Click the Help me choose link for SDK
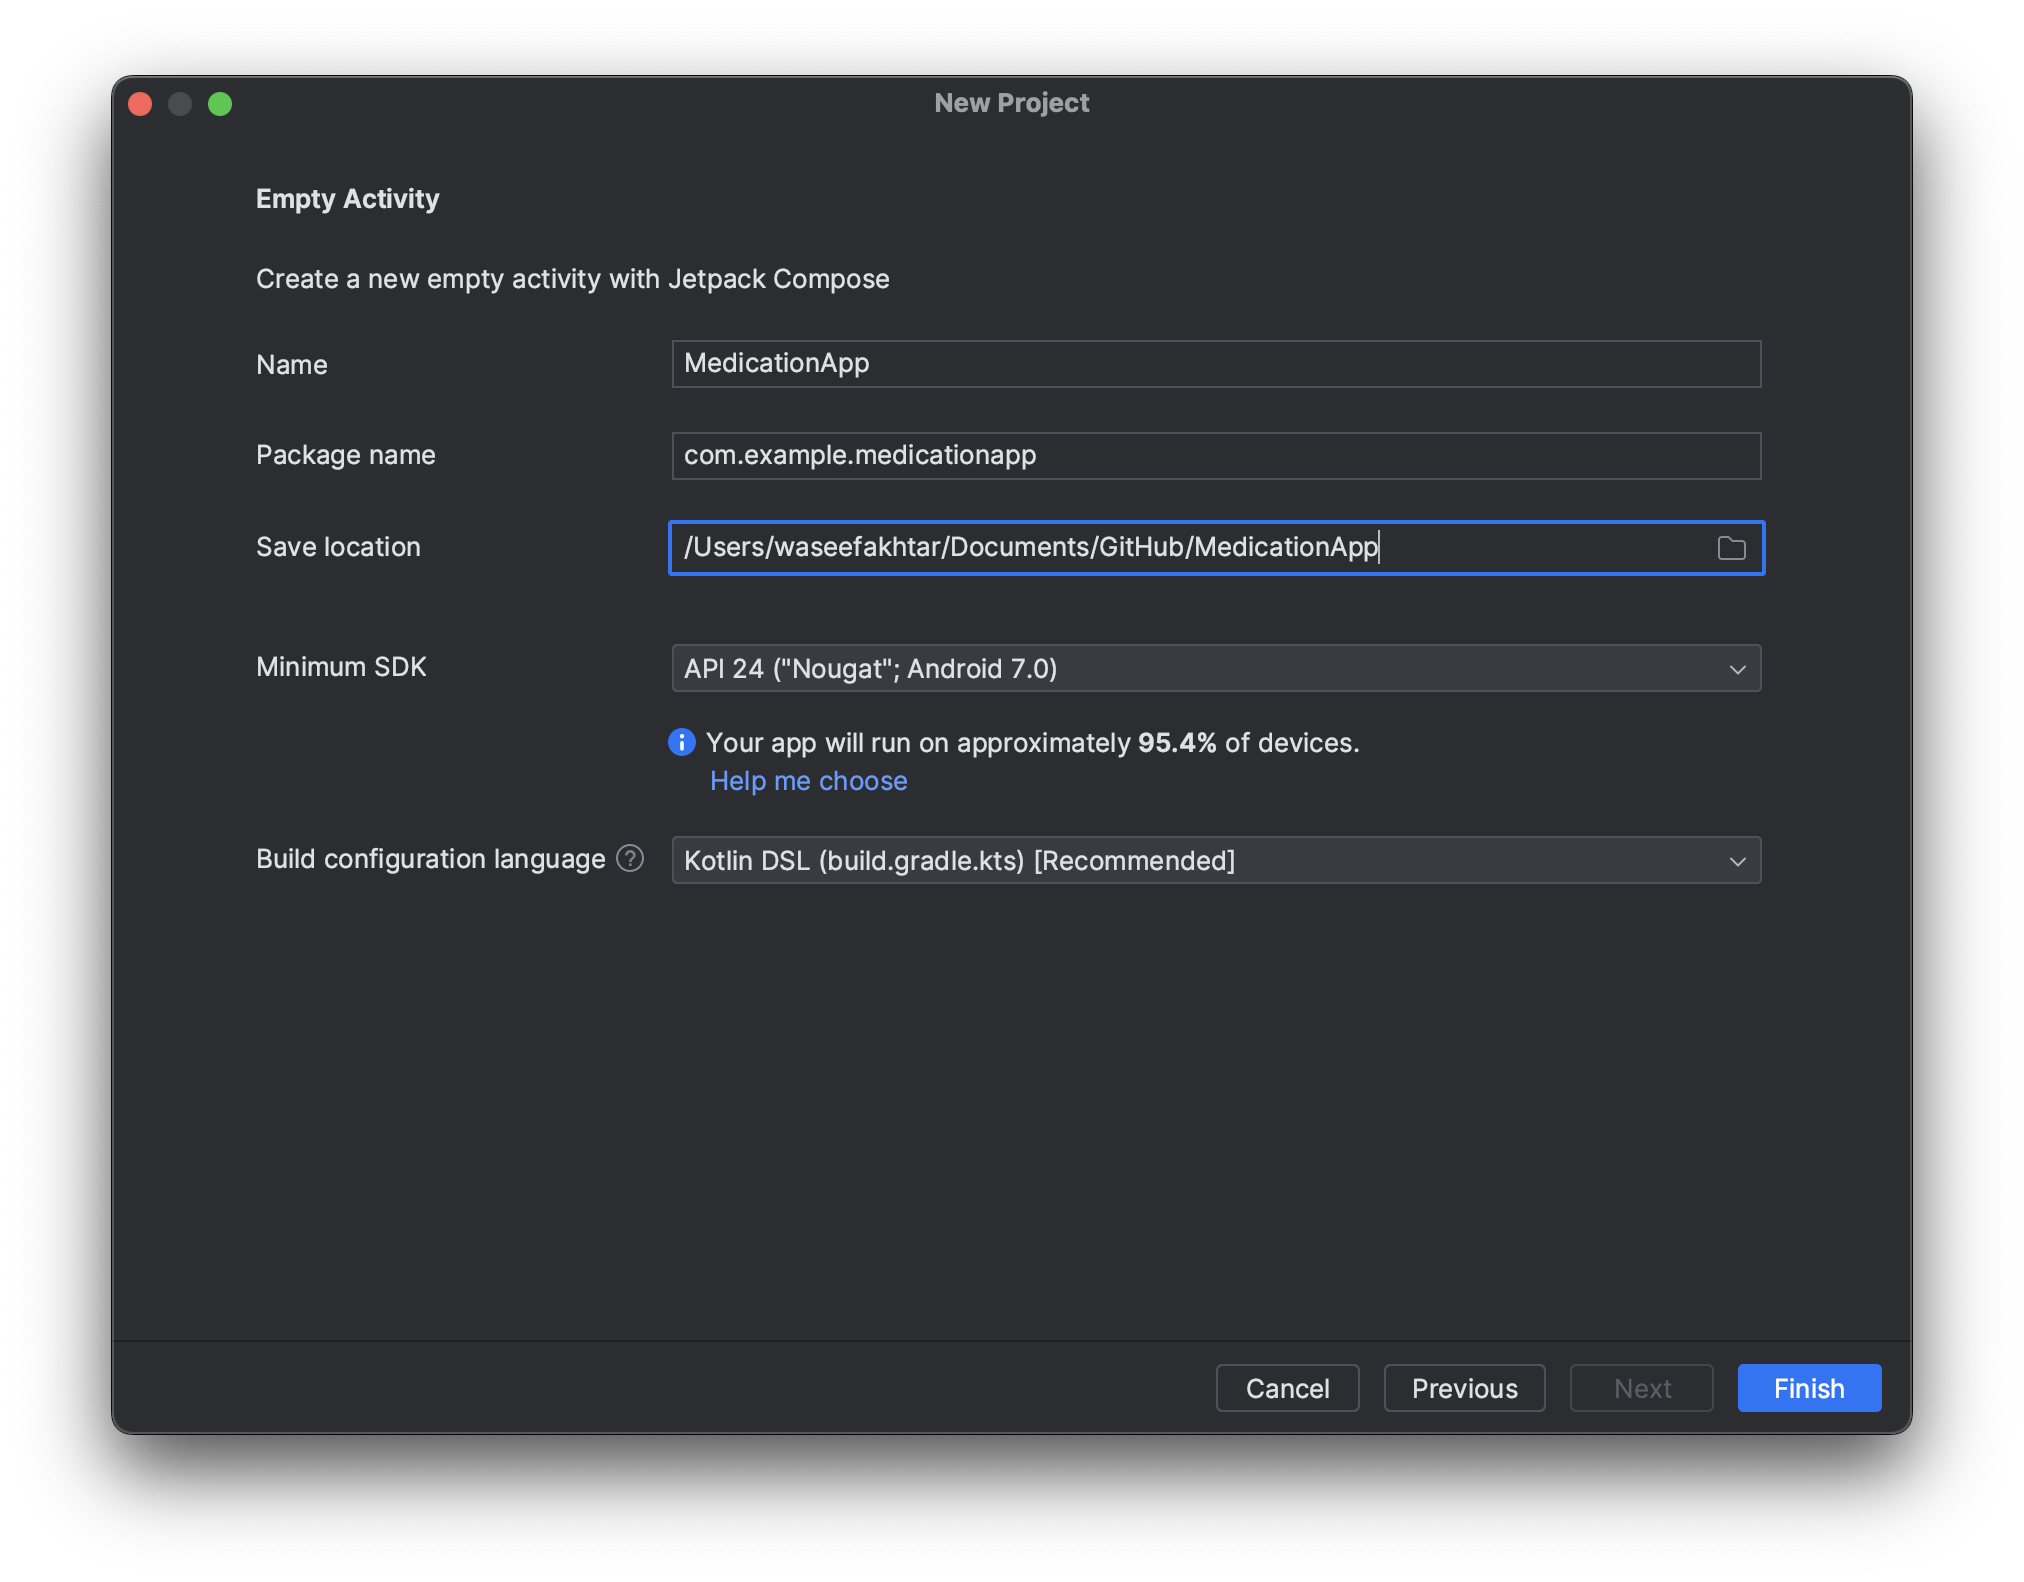2024x1582 pixels. (807, 779)
